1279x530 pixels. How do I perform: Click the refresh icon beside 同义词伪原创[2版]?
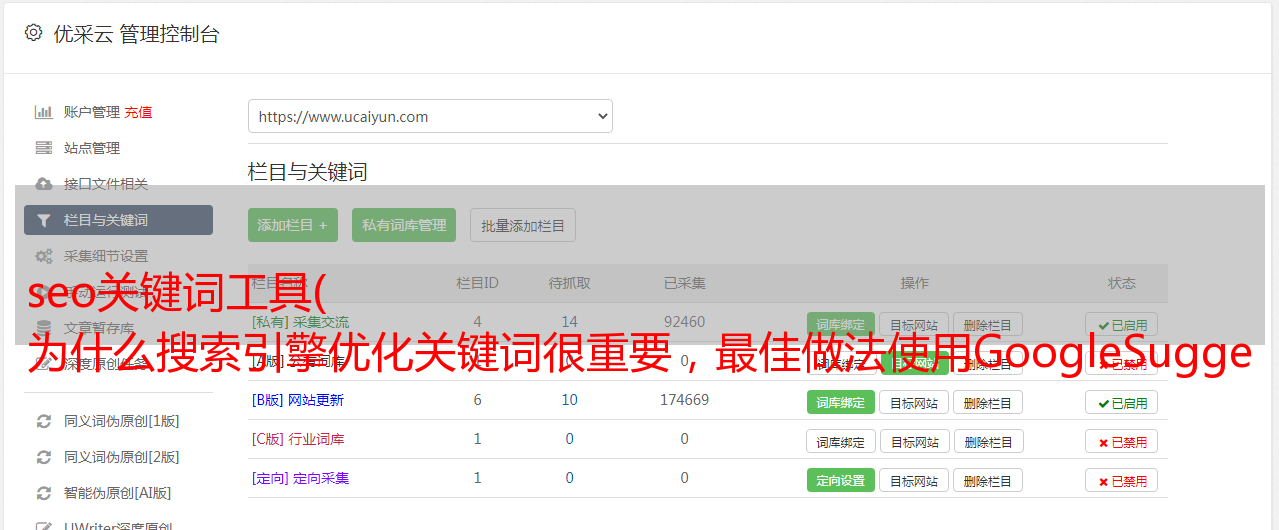pyautogui.click(x=43, y=457)
